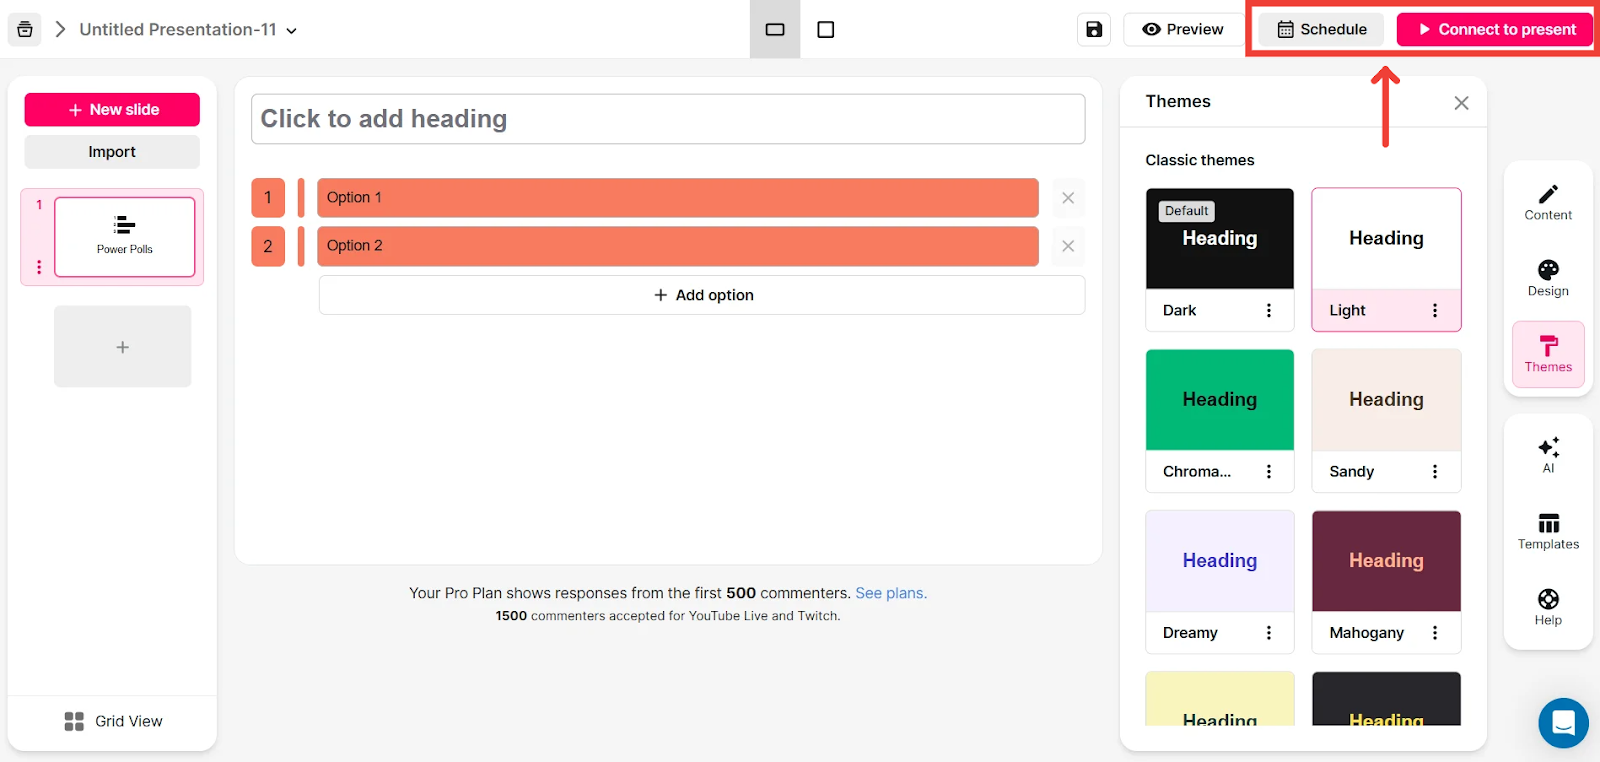
Task: Remove Option 1 with its X
Action: click(1068, 198)
